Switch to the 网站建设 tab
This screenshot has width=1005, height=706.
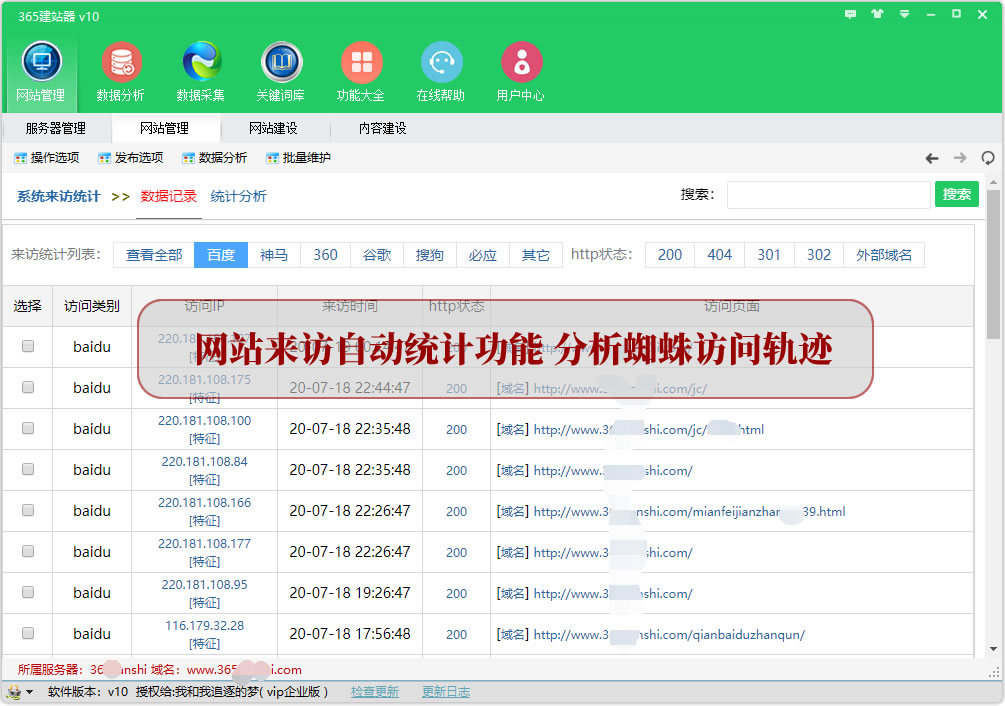274,128
